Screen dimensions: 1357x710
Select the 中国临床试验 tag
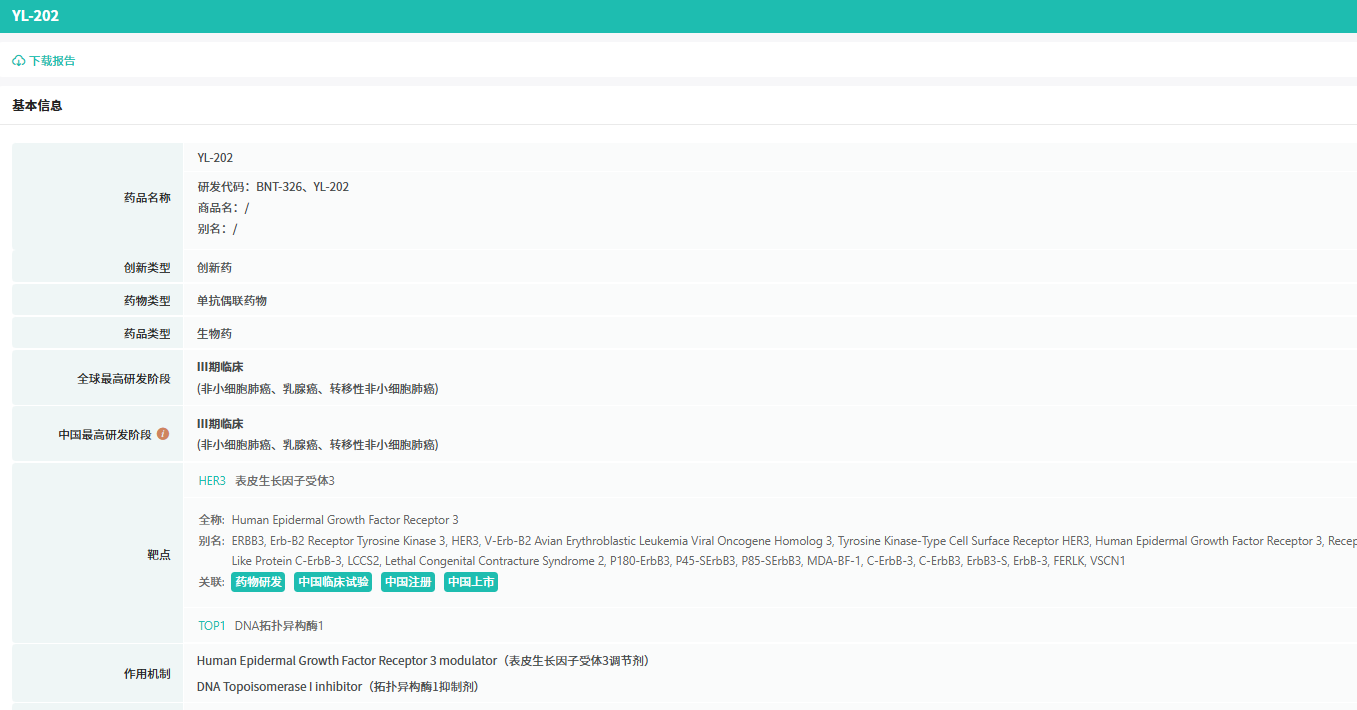(x=333, y=582)
